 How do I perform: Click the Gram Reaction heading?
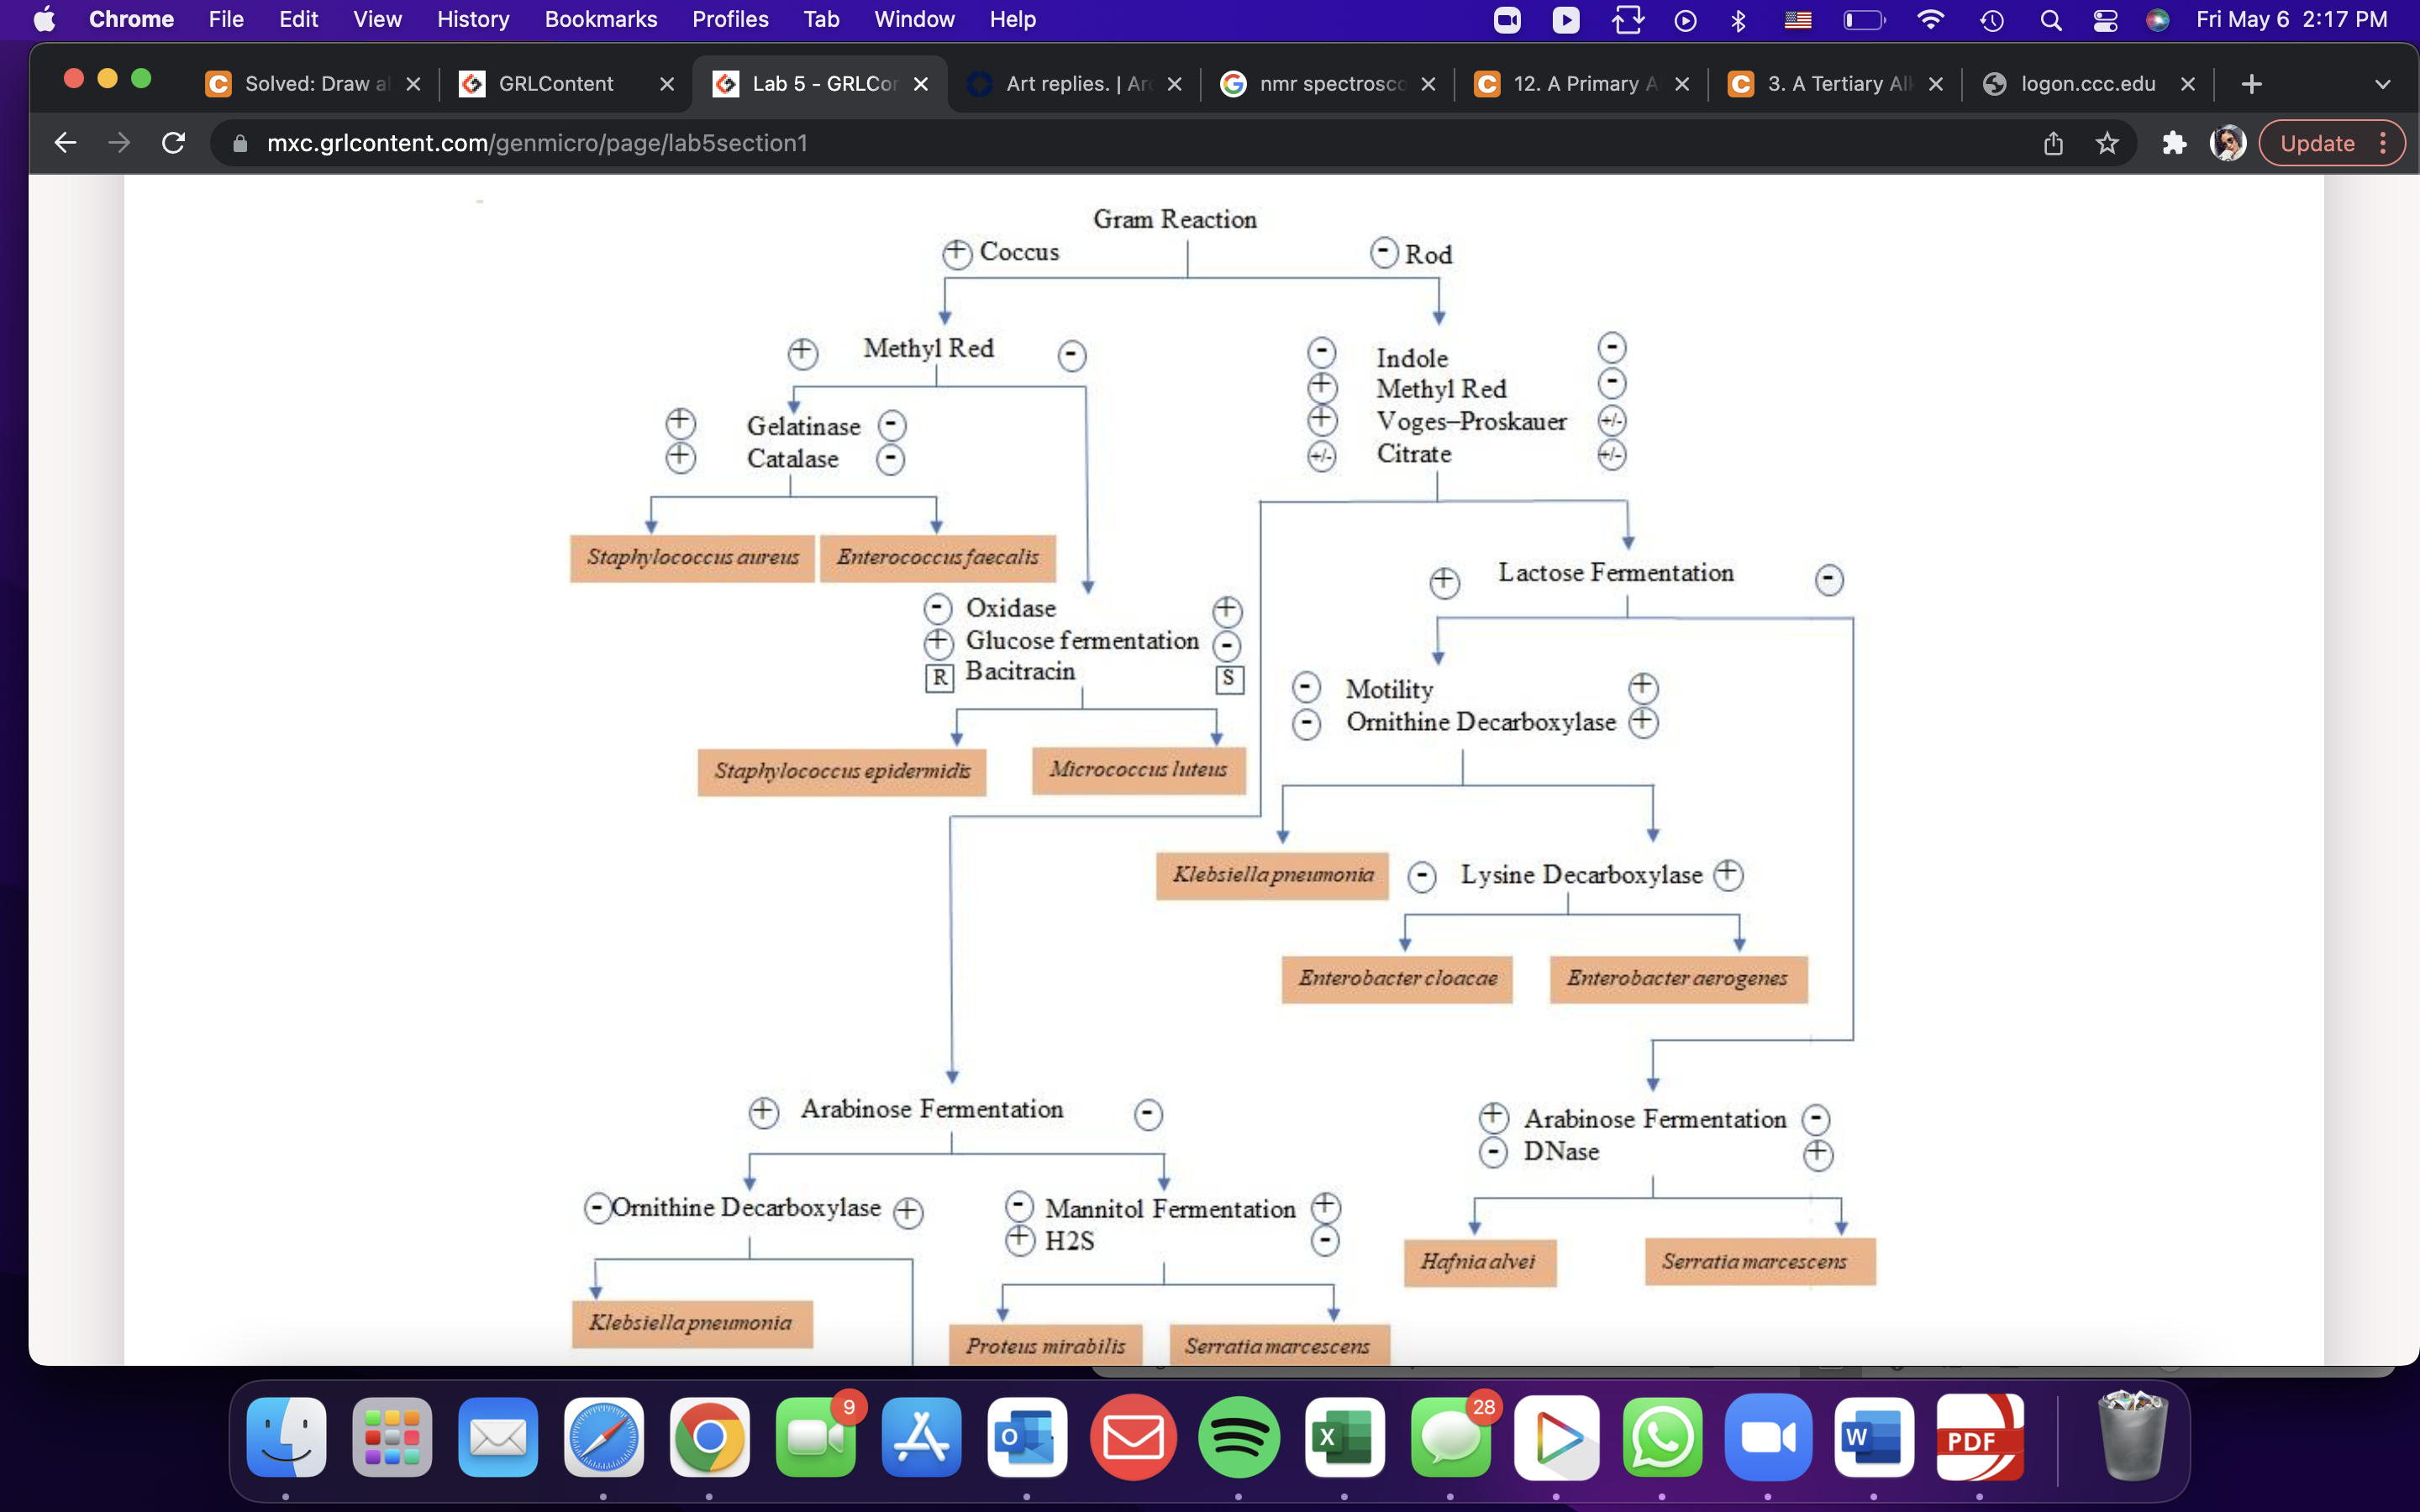click(1175, 219)
